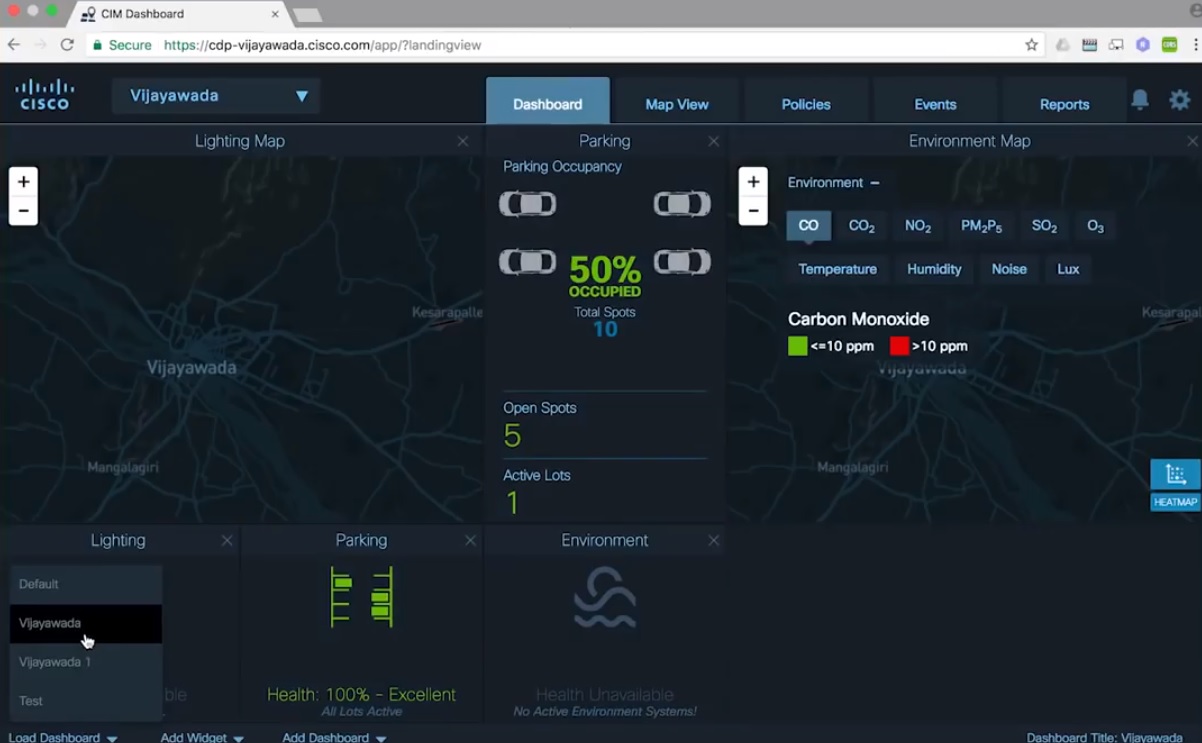Click the Open Spots value 5
Image resolution: width=1202 pixels, height=743 pixels.
point(512,436)
